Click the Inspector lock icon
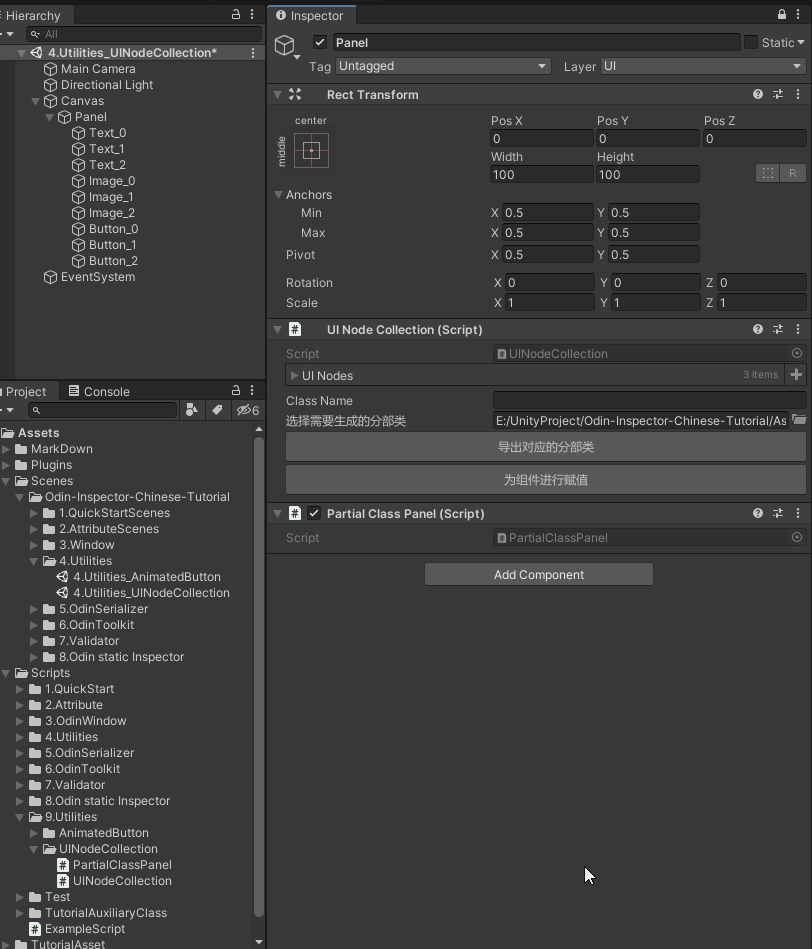 (782, 15)
